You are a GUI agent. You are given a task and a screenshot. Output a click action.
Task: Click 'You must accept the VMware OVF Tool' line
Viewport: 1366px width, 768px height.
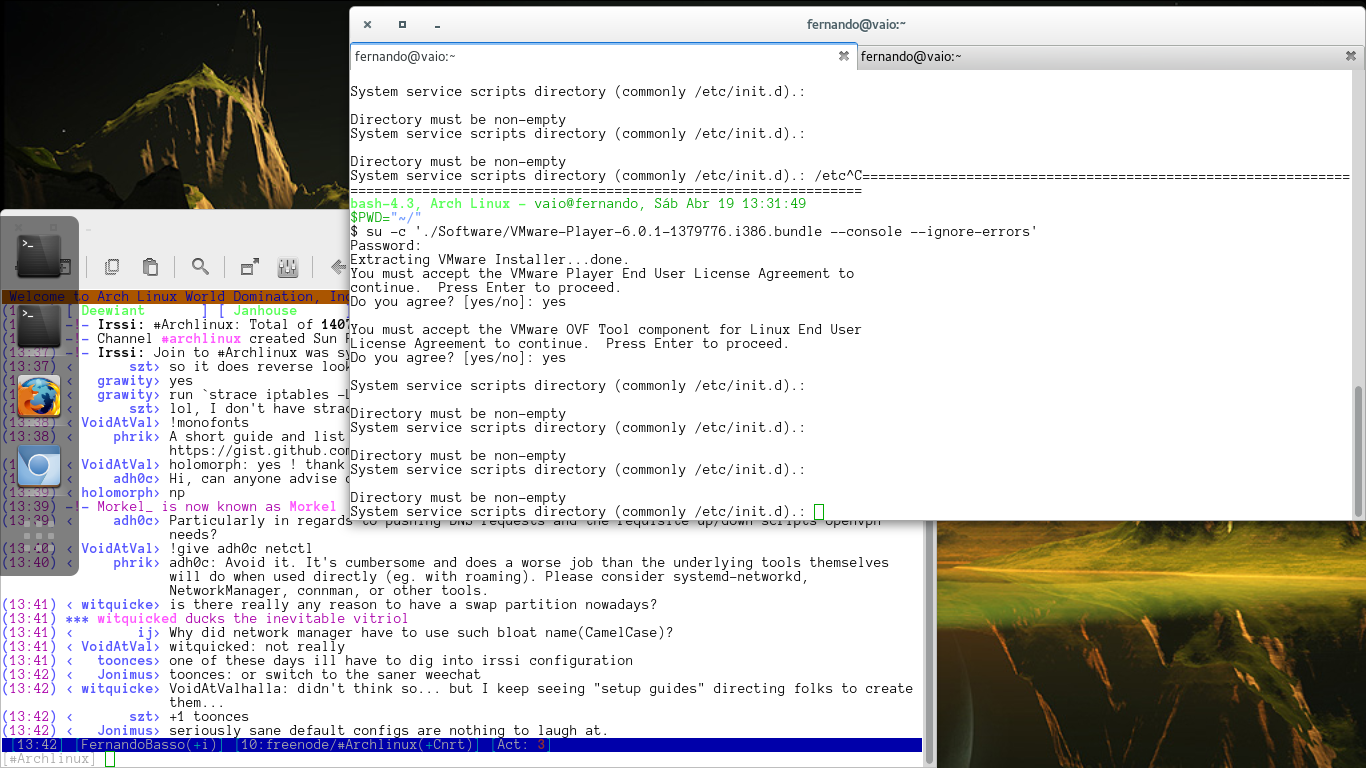click(606, 330)
